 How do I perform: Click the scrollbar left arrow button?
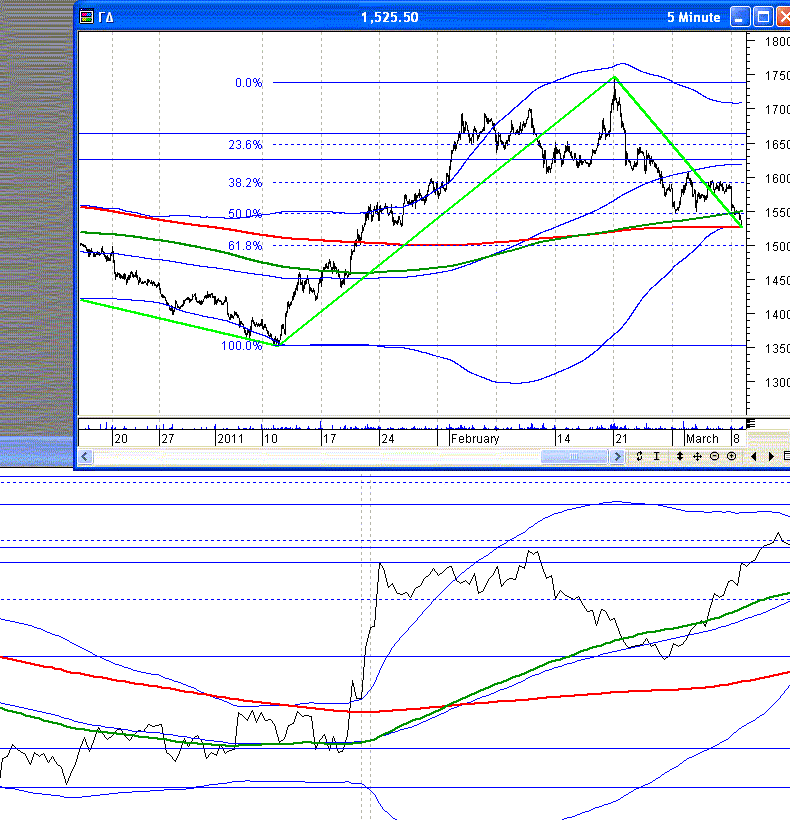[87, 456]
